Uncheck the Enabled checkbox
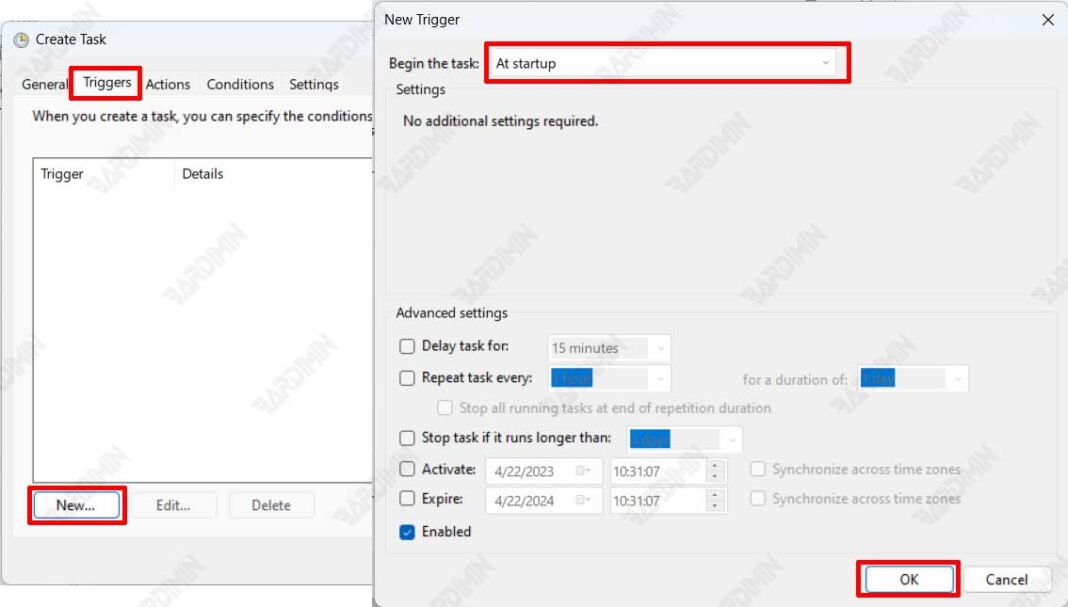 407,532
